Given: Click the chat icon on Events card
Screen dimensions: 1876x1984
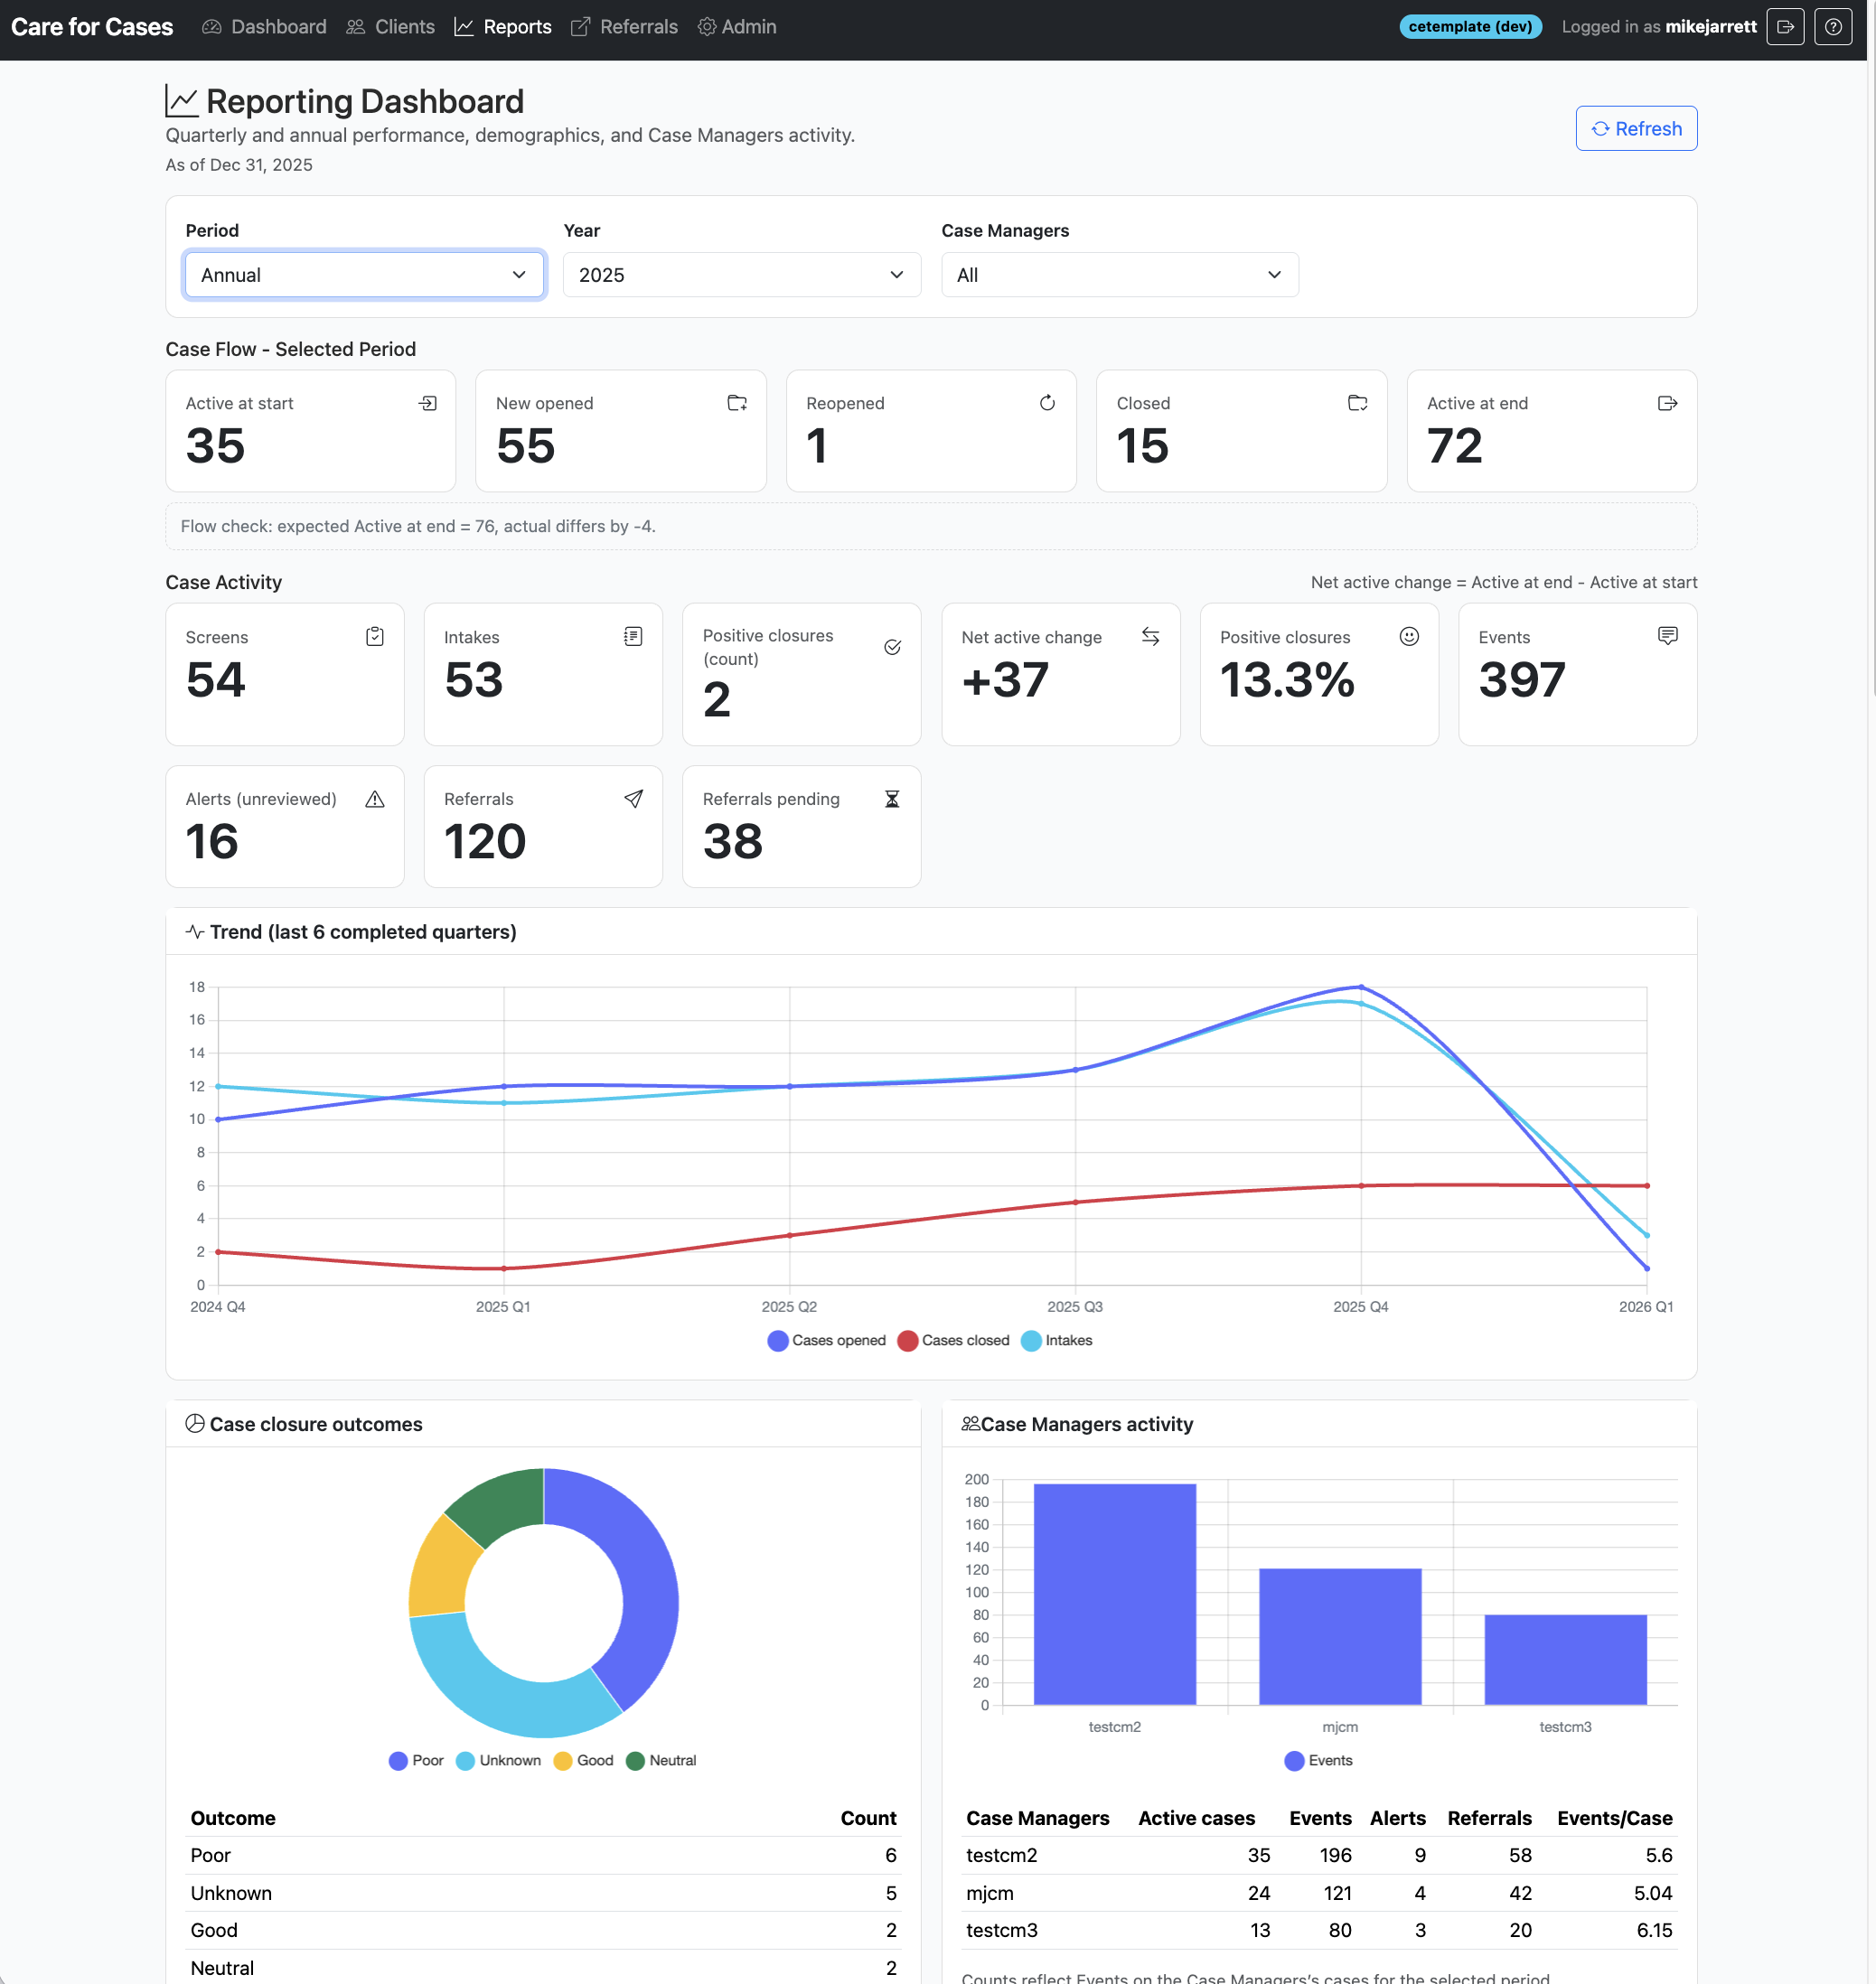Looking at the screenshot, I should click(x=1667, y=636).
